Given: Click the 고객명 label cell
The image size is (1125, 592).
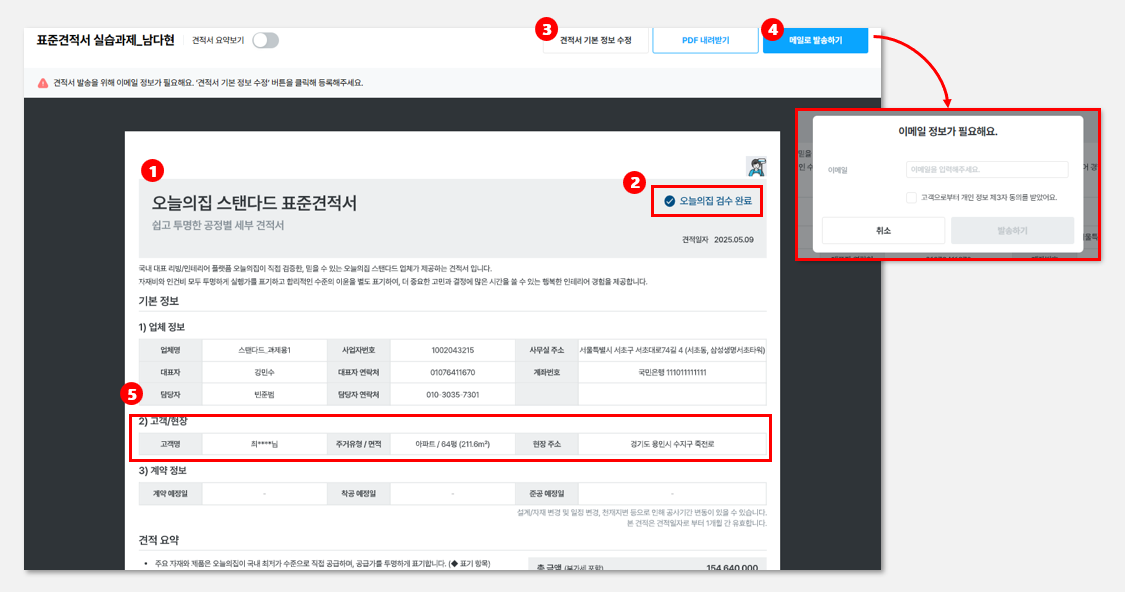Looking at the screenshot, I should point(170,444).
